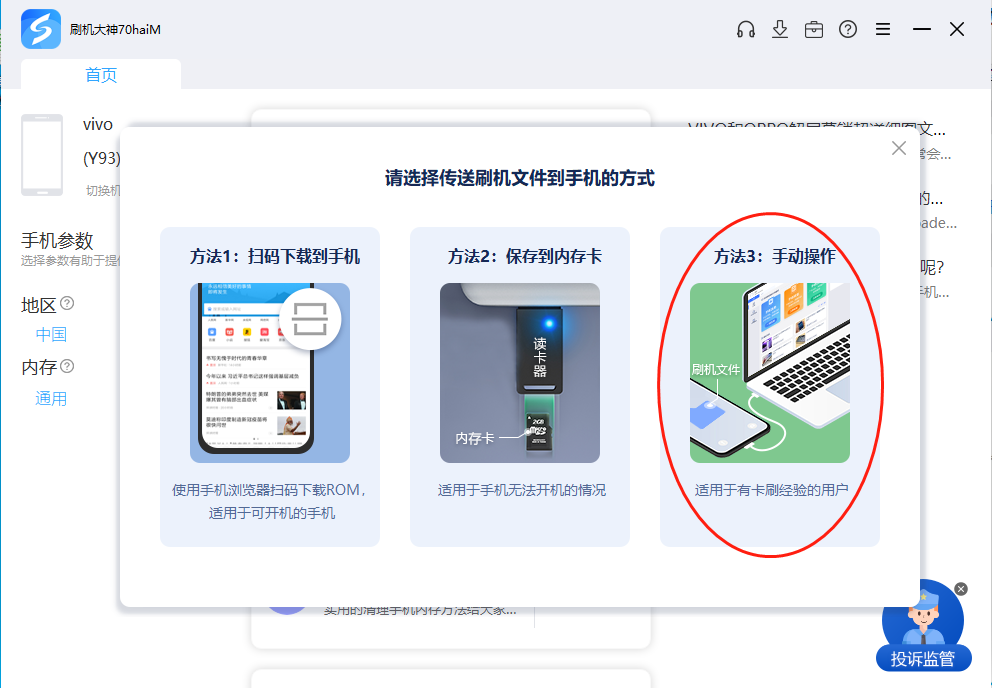Click help icon beside 地区
Image resolution: width=992 pixels, height=688 pixels.
(x=67, y=303)
